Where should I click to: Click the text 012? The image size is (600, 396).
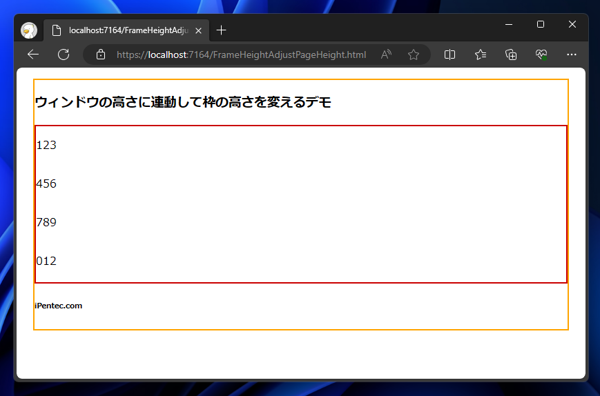(46, 261)
